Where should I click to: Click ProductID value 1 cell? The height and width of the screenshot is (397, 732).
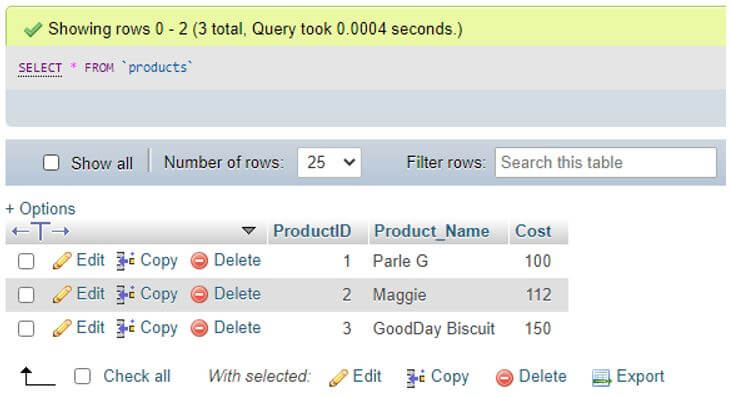point(346,261)
